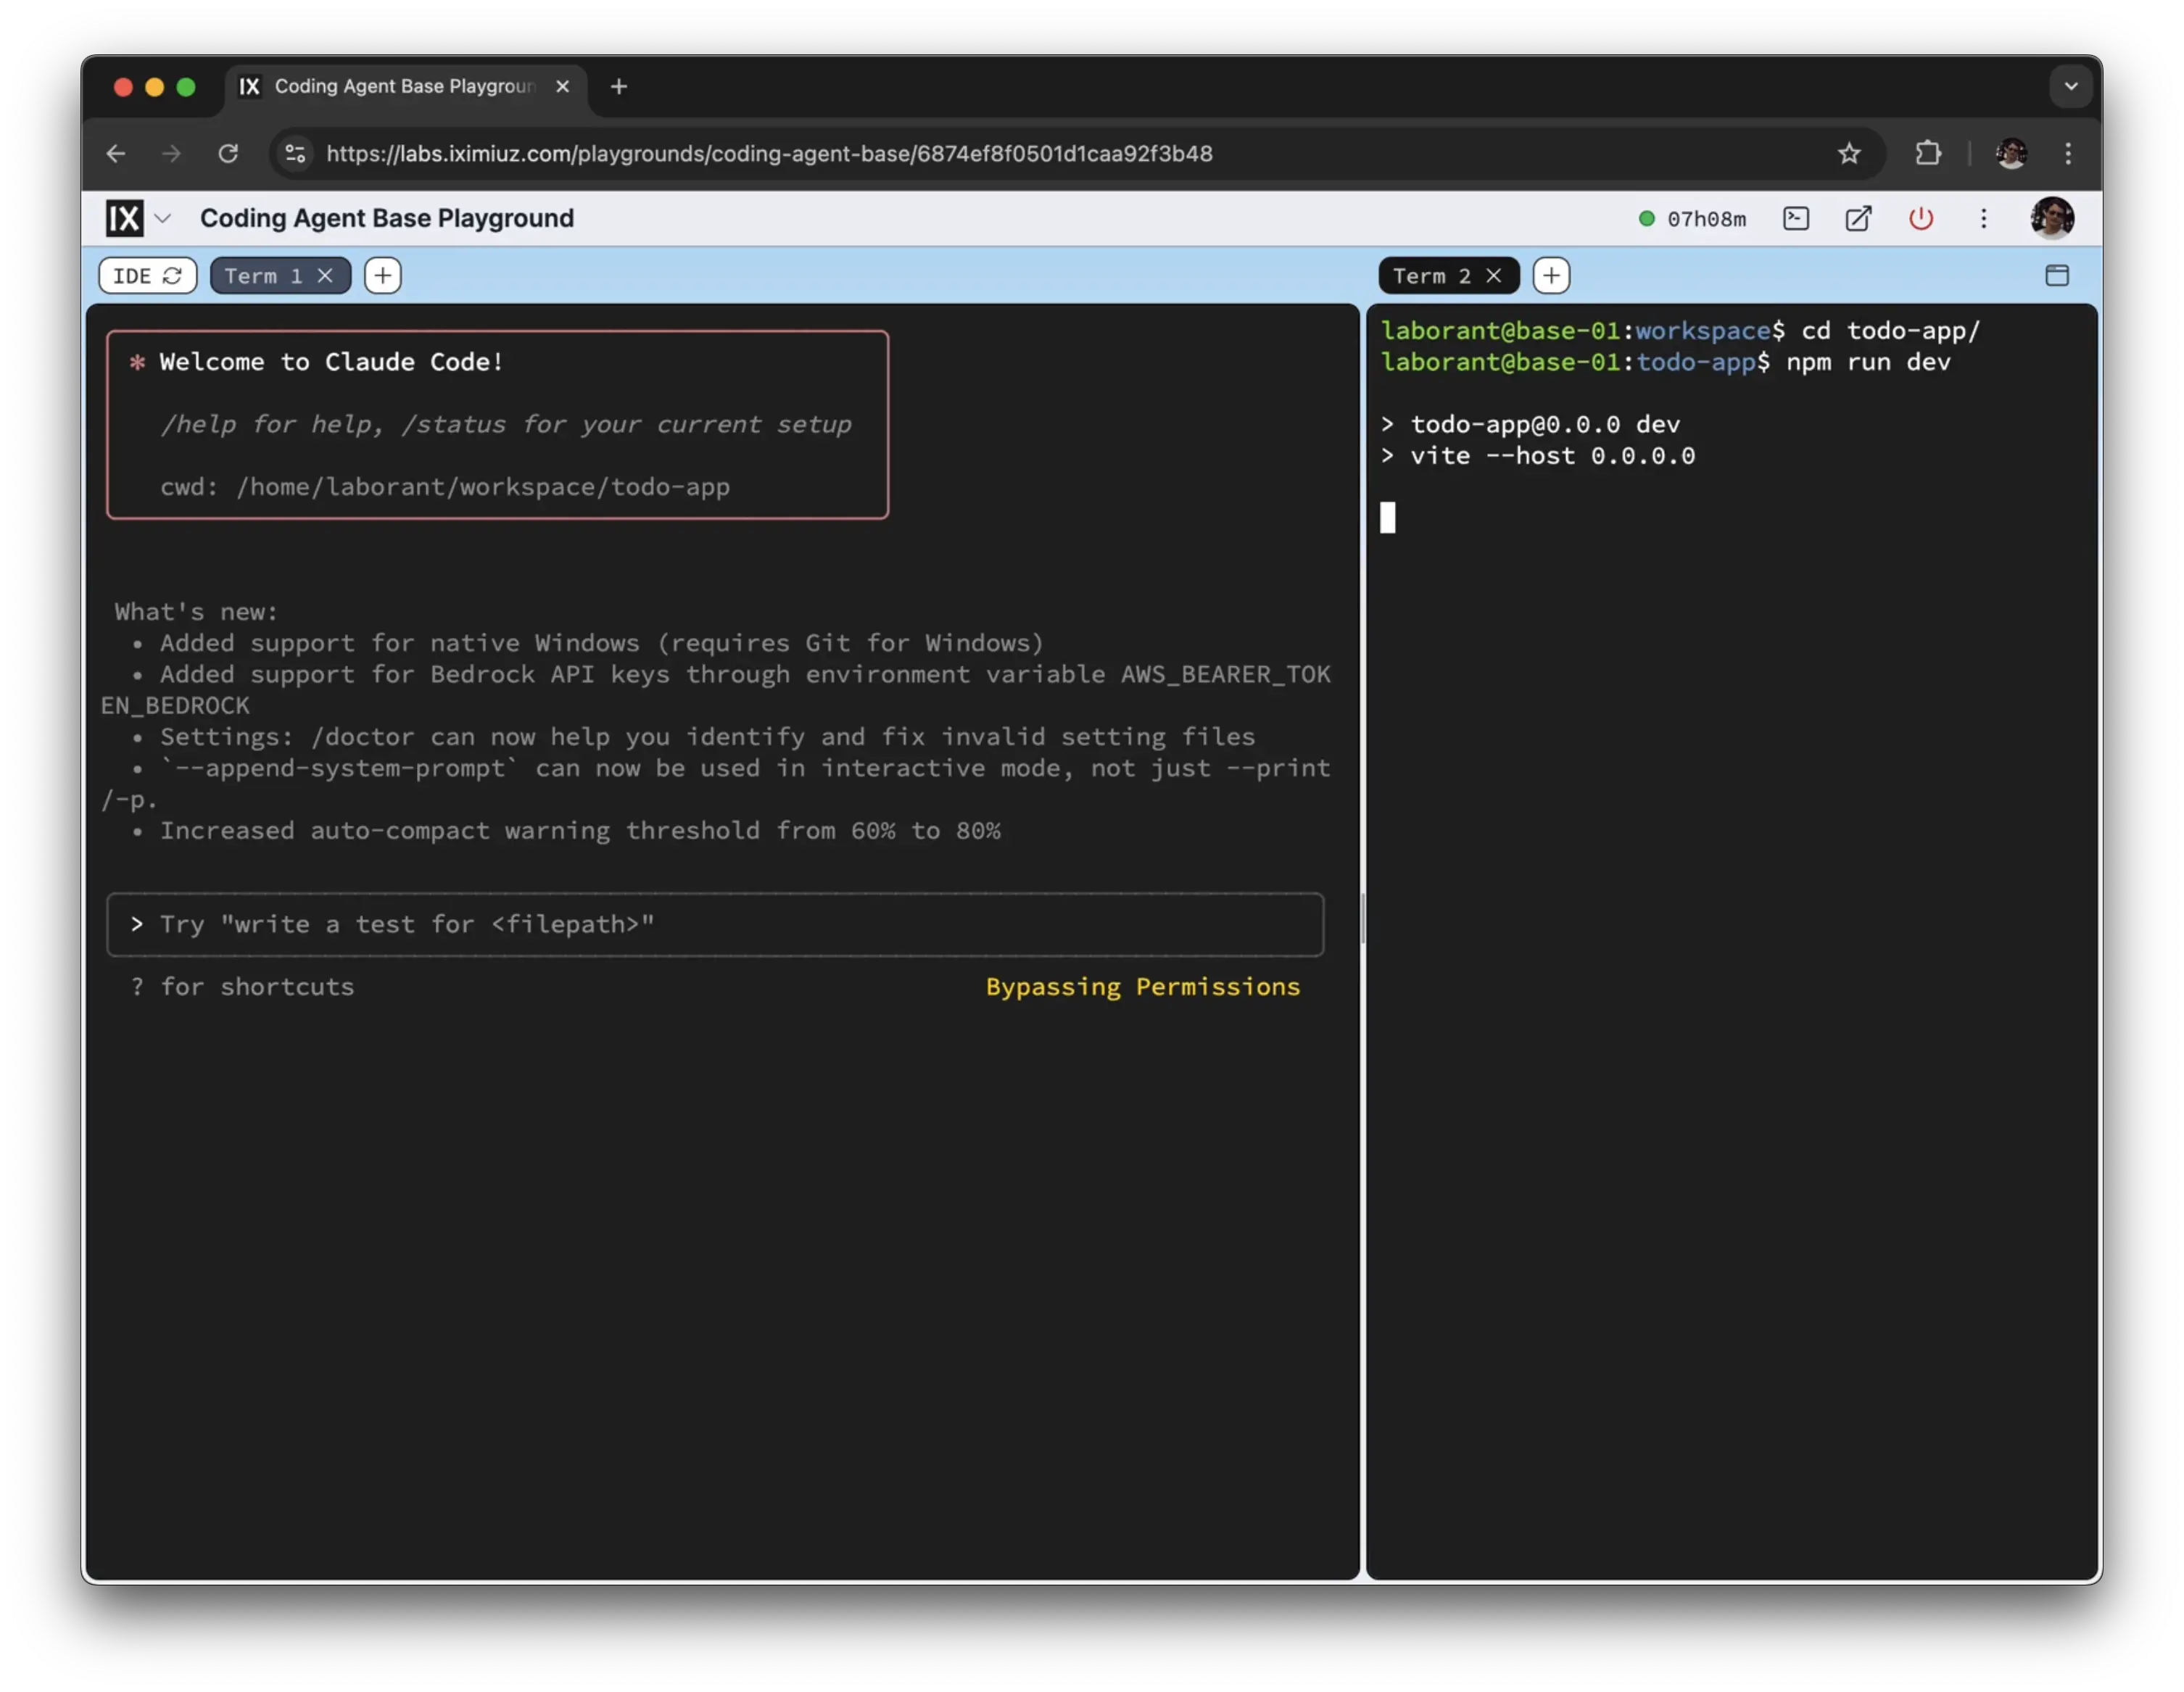Click the cwd path /home/laborant/workspace/todo-app
The width and height of the screenshot is (2184, 1692).
(x=483, y=487)
